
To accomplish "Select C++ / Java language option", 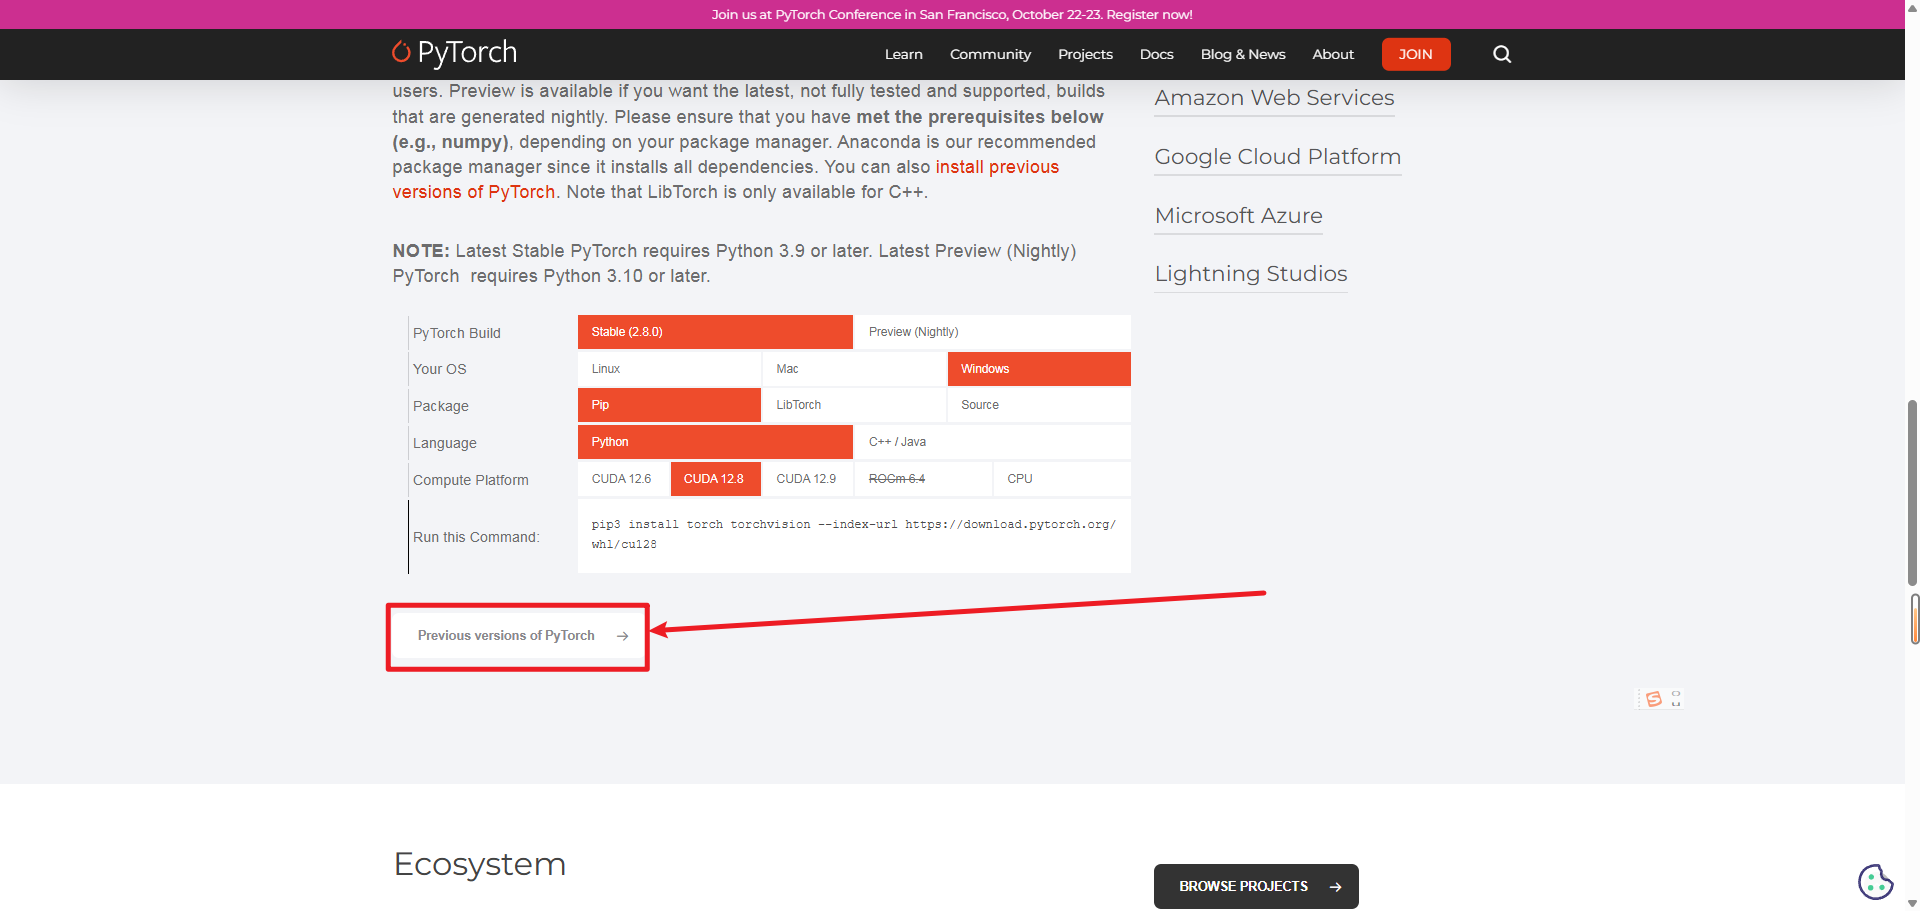I will point(992,442).
